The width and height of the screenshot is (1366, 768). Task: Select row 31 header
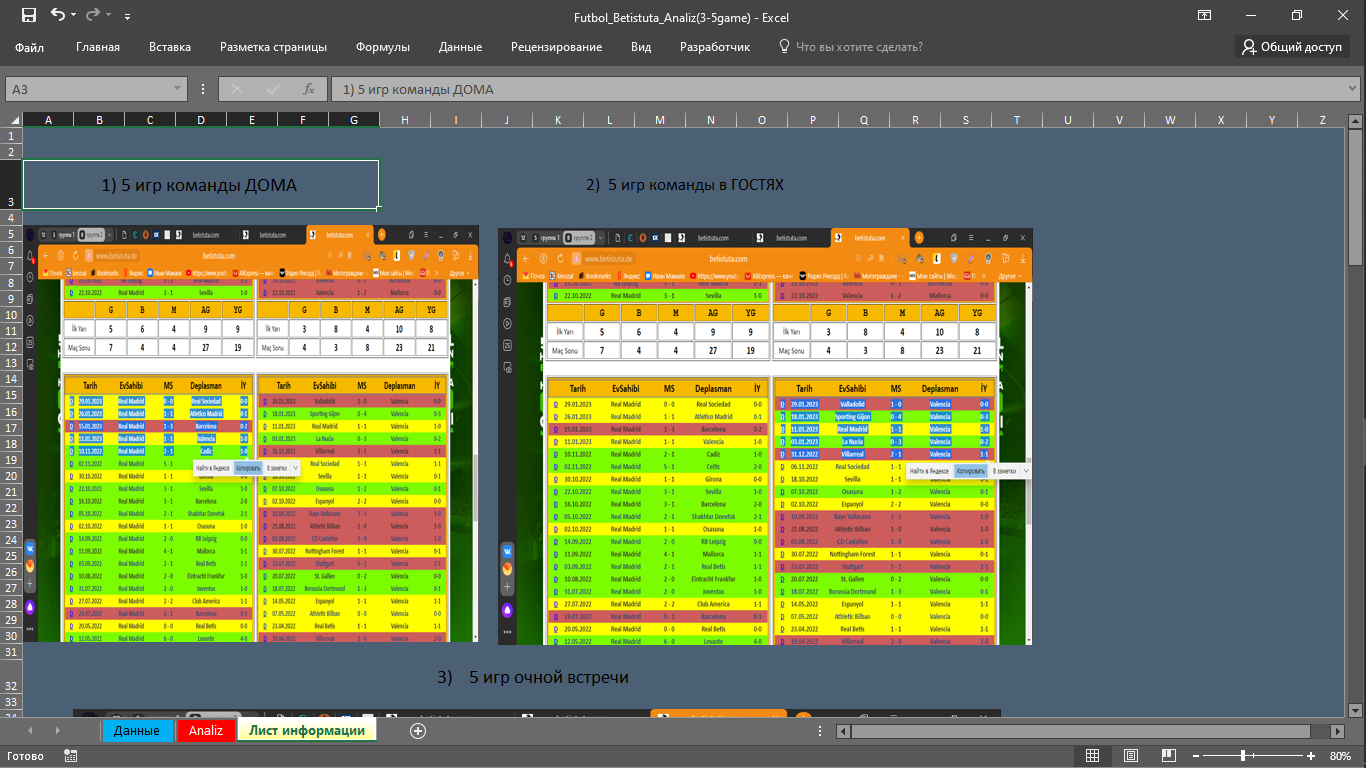[11, 652]
